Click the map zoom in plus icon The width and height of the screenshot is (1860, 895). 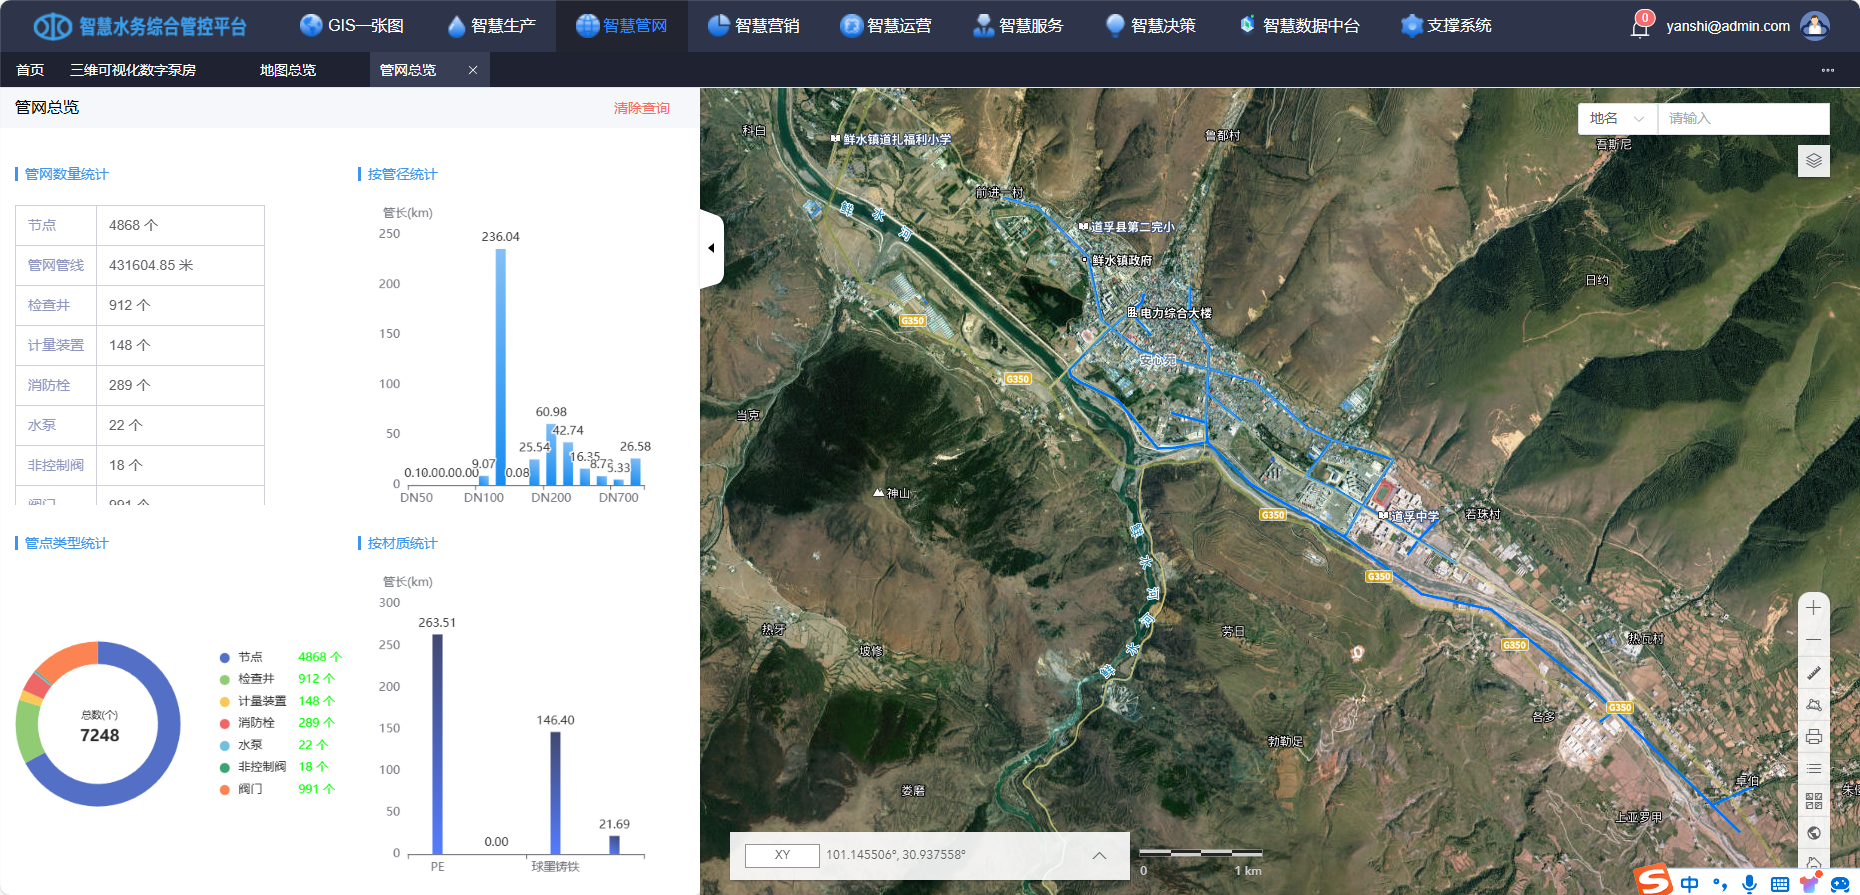(1813, 608)
